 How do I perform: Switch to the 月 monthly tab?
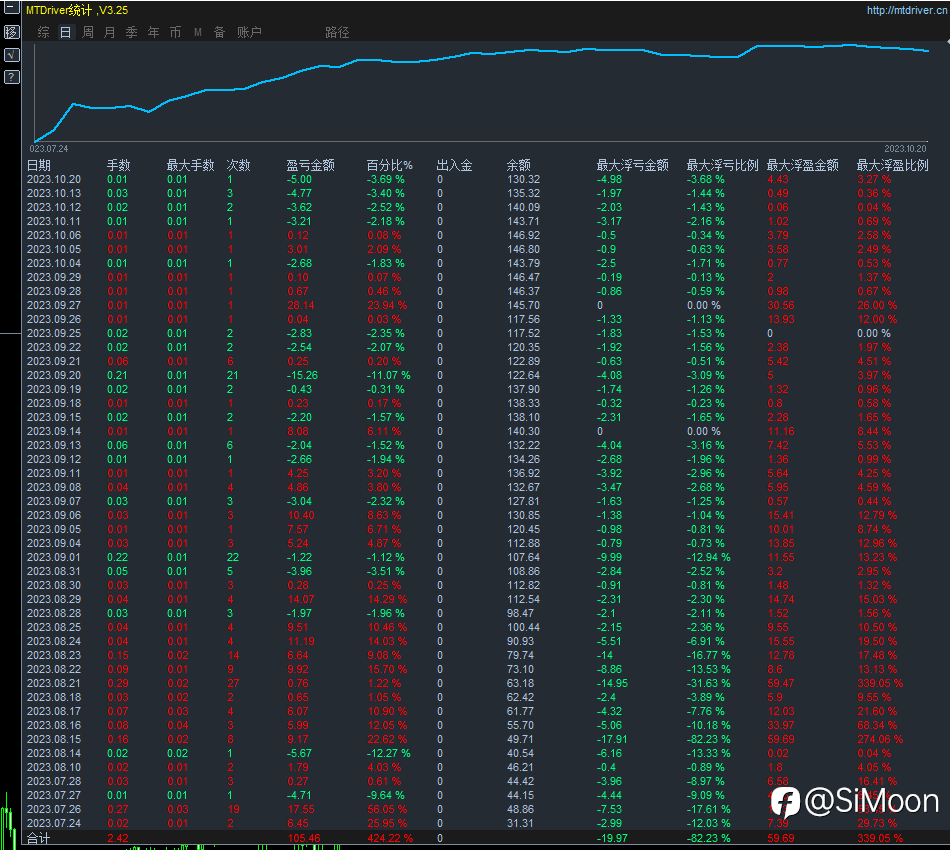(110, 32)
